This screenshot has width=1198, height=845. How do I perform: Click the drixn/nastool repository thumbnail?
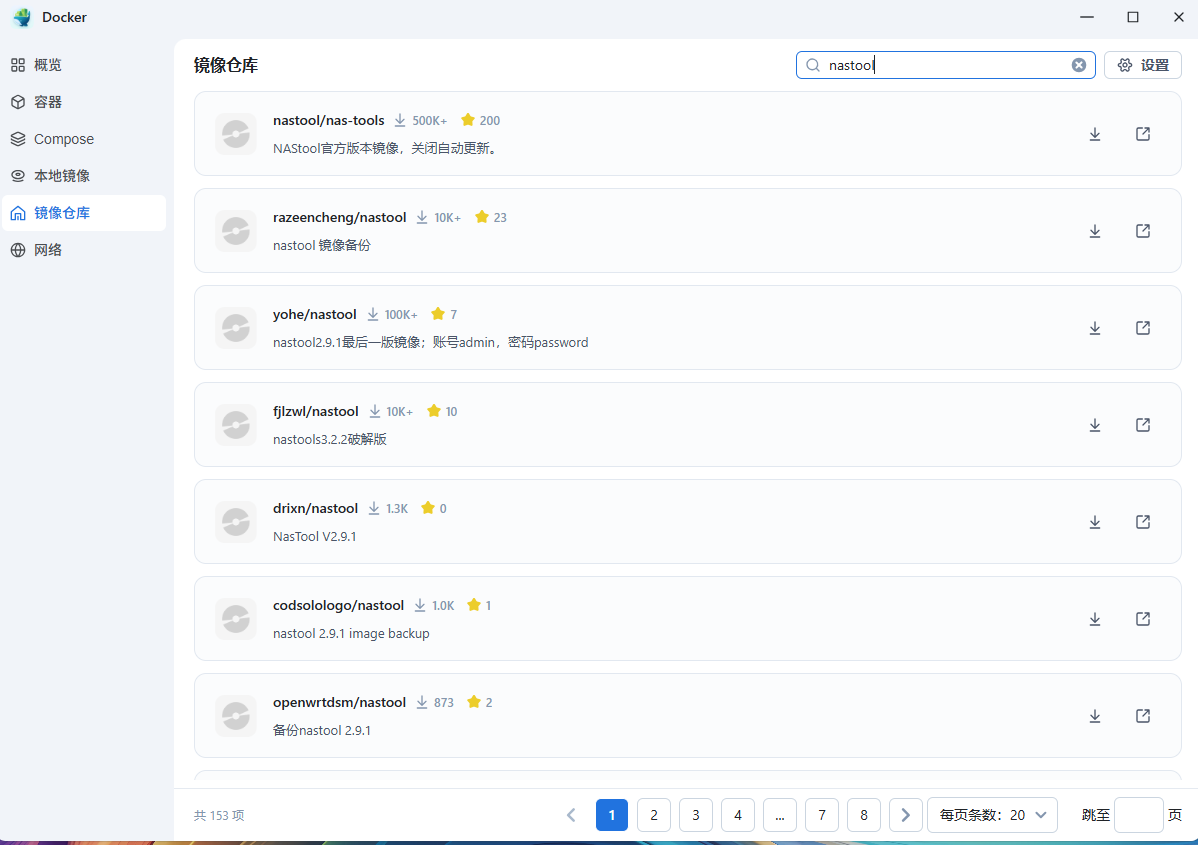click(x=235, y=523)
